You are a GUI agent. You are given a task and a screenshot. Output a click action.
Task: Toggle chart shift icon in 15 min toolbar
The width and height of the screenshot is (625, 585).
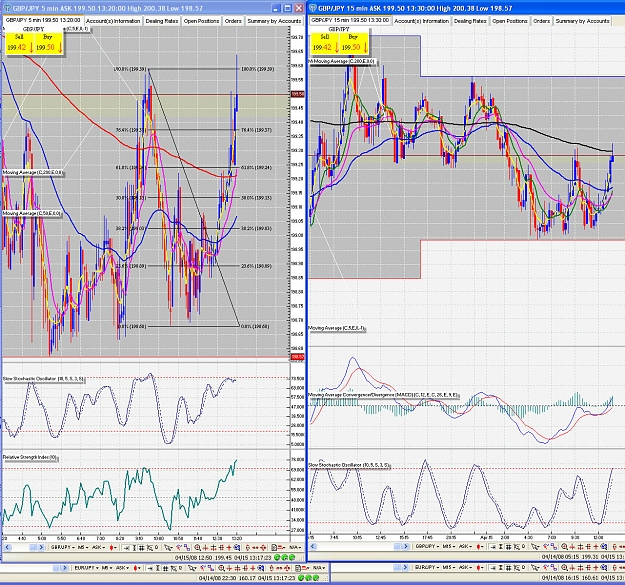[x=493, y=546]
